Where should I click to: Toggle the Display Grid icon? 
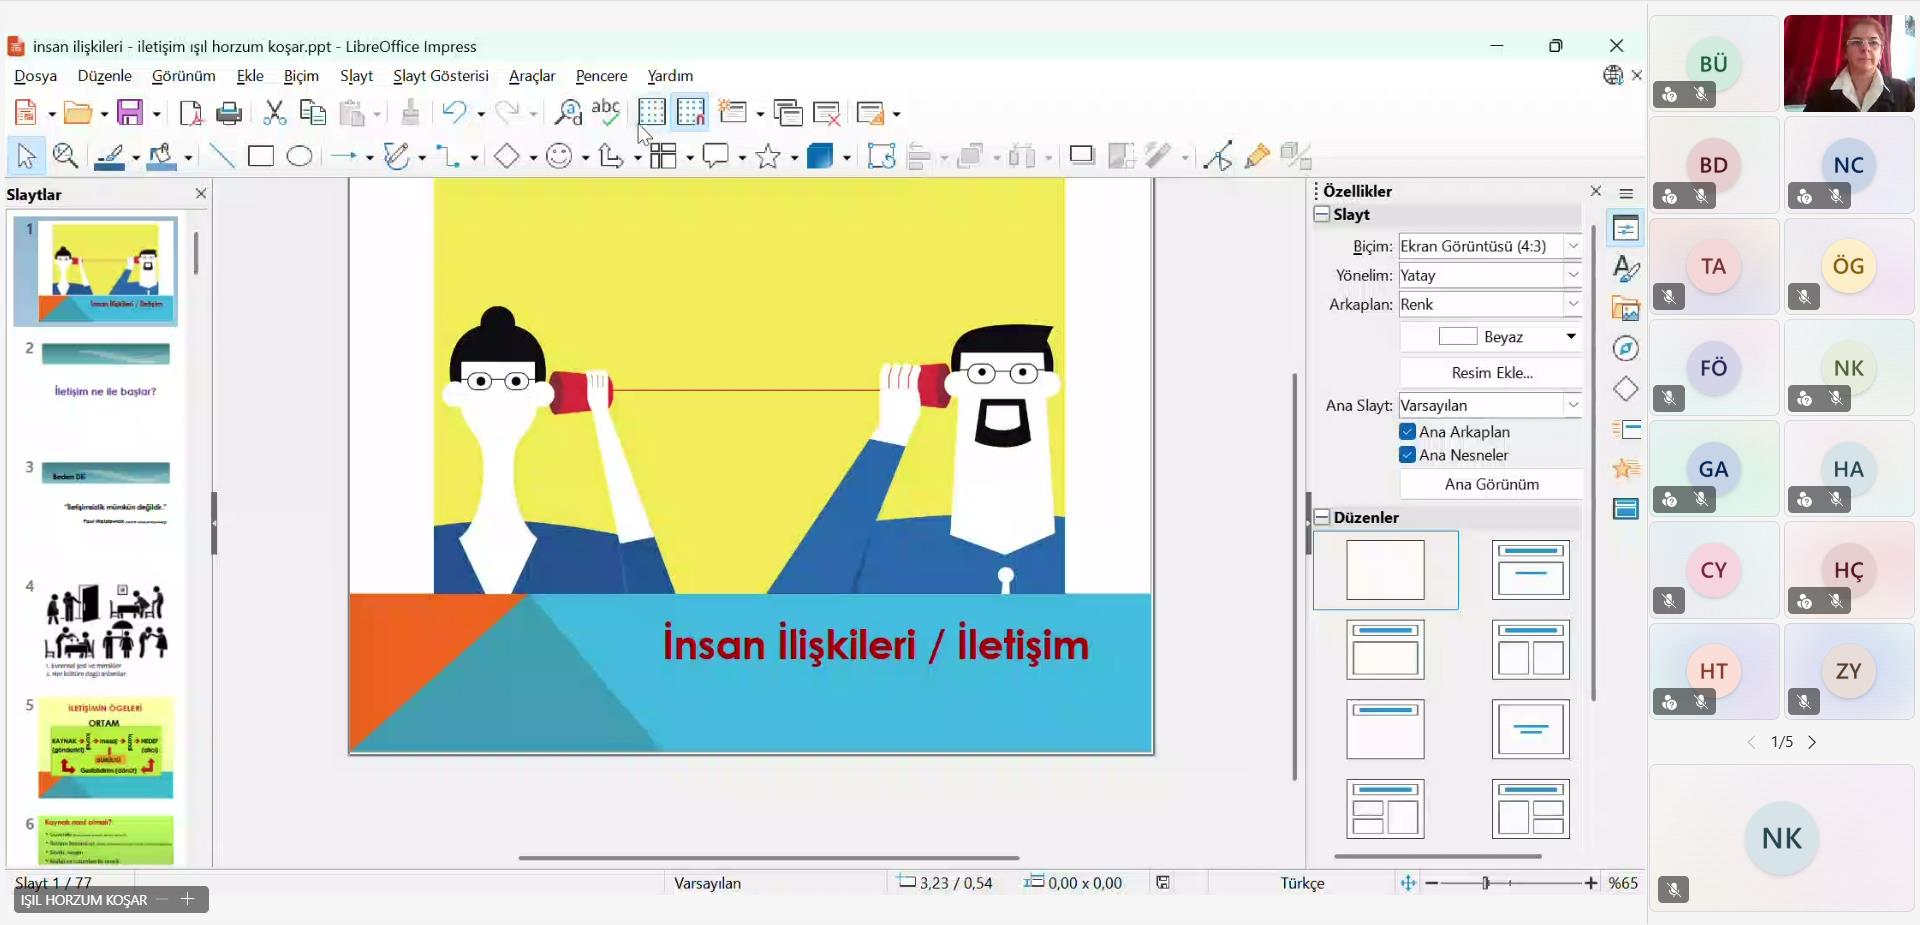[x=651, y=112]
